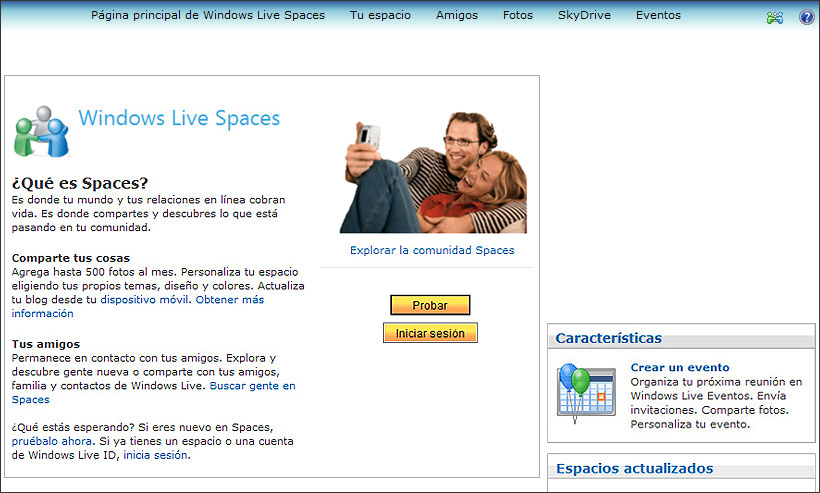Viewport: 820px width, 493px height.
Task: Open the blue help question mark icon
Action: tap(806, 17)
